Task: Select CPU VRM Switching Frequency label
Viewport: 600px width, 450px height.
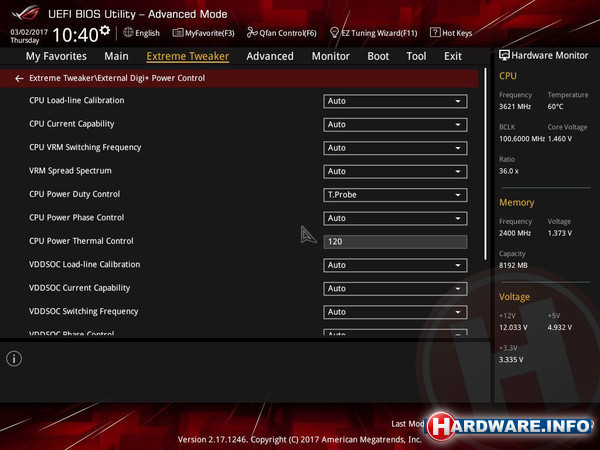Action: pyautogui.click(x=85, y=147)
